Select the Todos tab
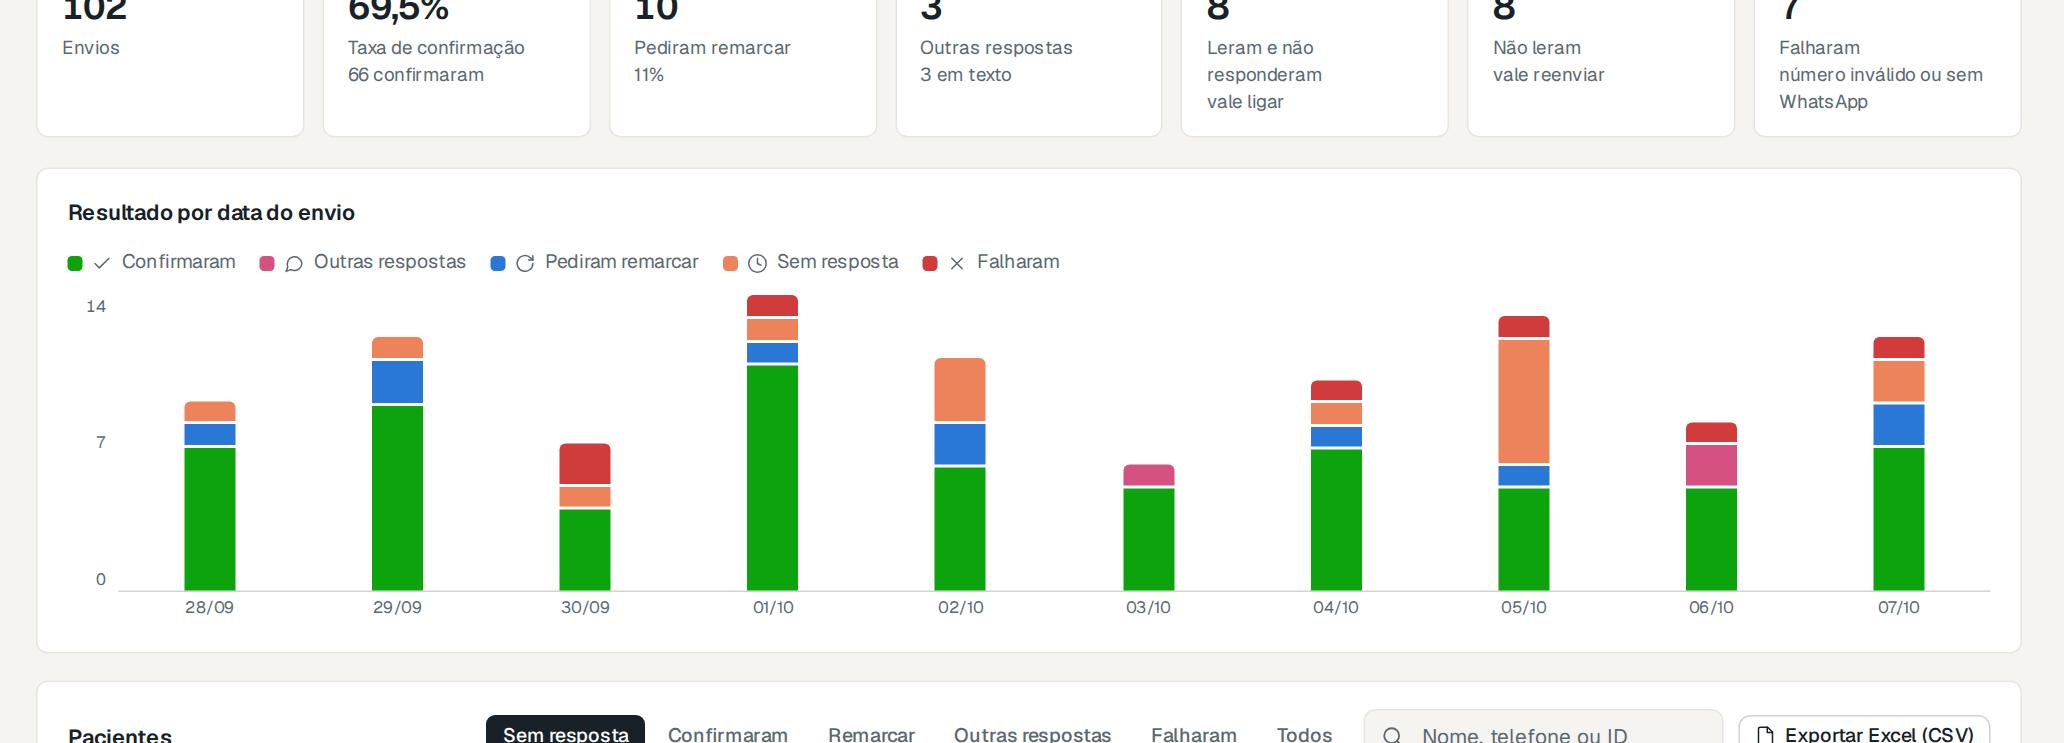The width and height of the screenshot is (2064, 743). [x=1304, y=733]
